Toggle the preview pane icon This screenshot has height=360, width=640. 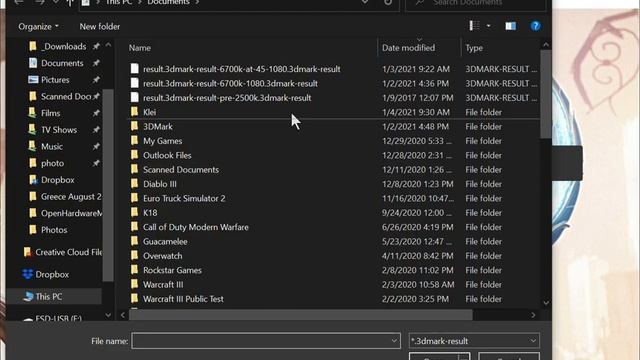click(x=510, y=26)
